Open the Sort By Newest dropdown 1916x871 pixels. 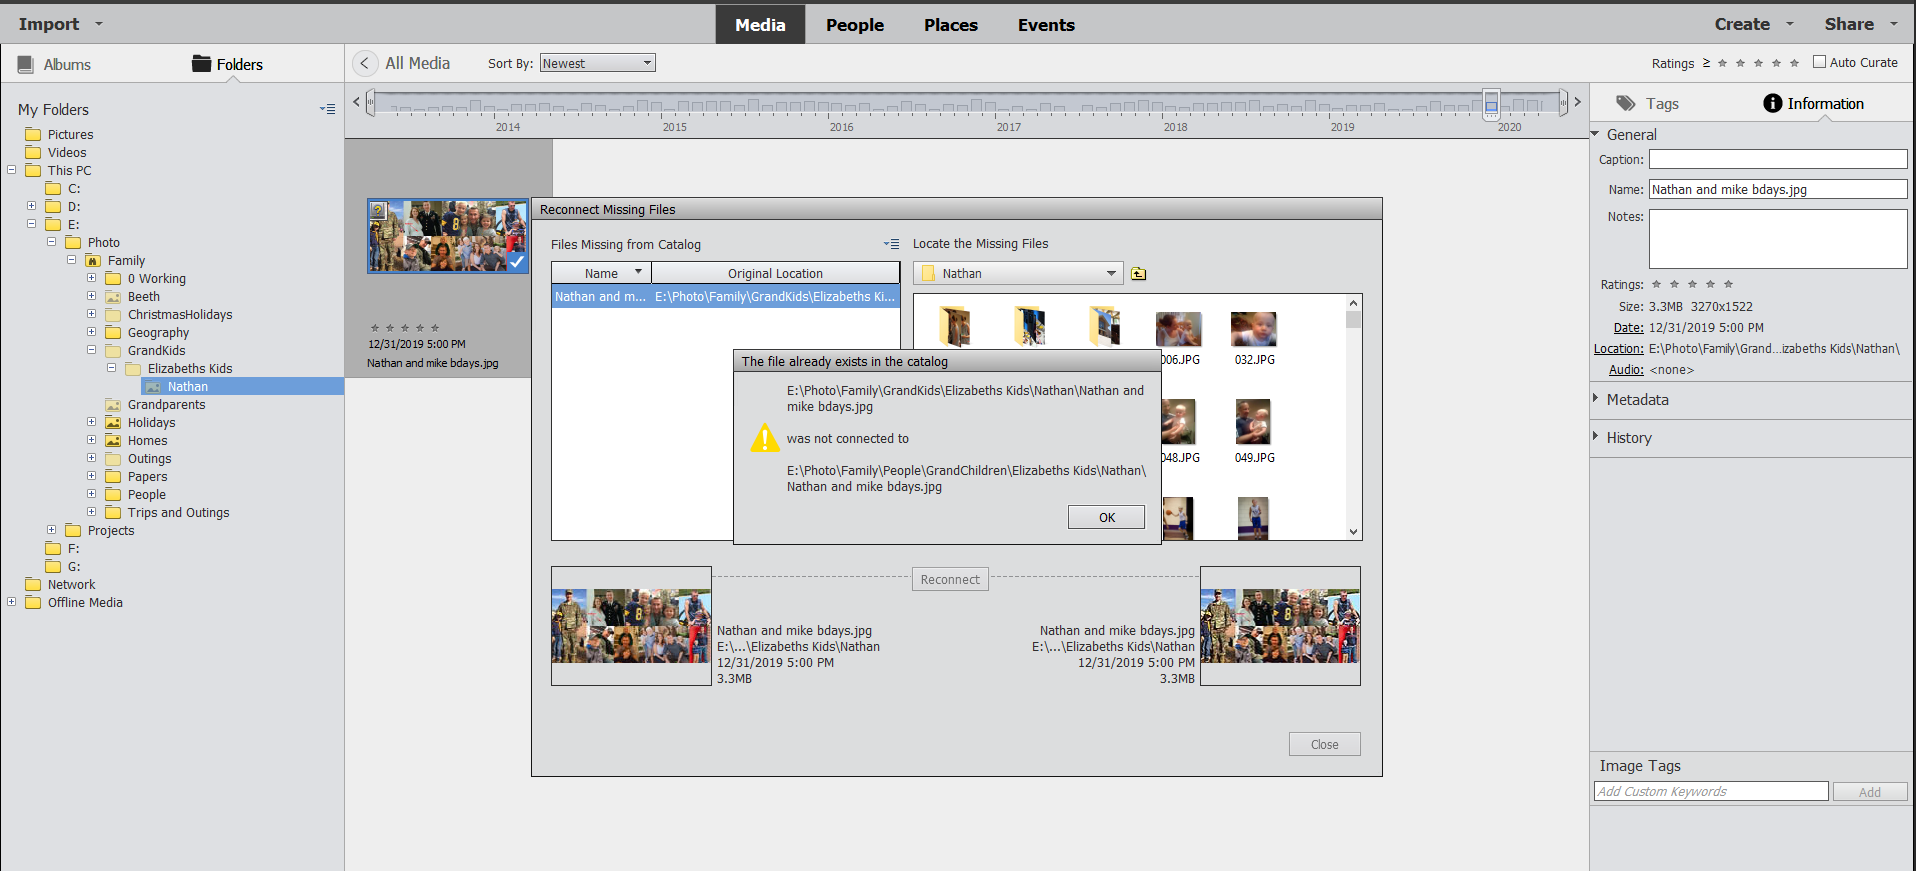point(597,63)
